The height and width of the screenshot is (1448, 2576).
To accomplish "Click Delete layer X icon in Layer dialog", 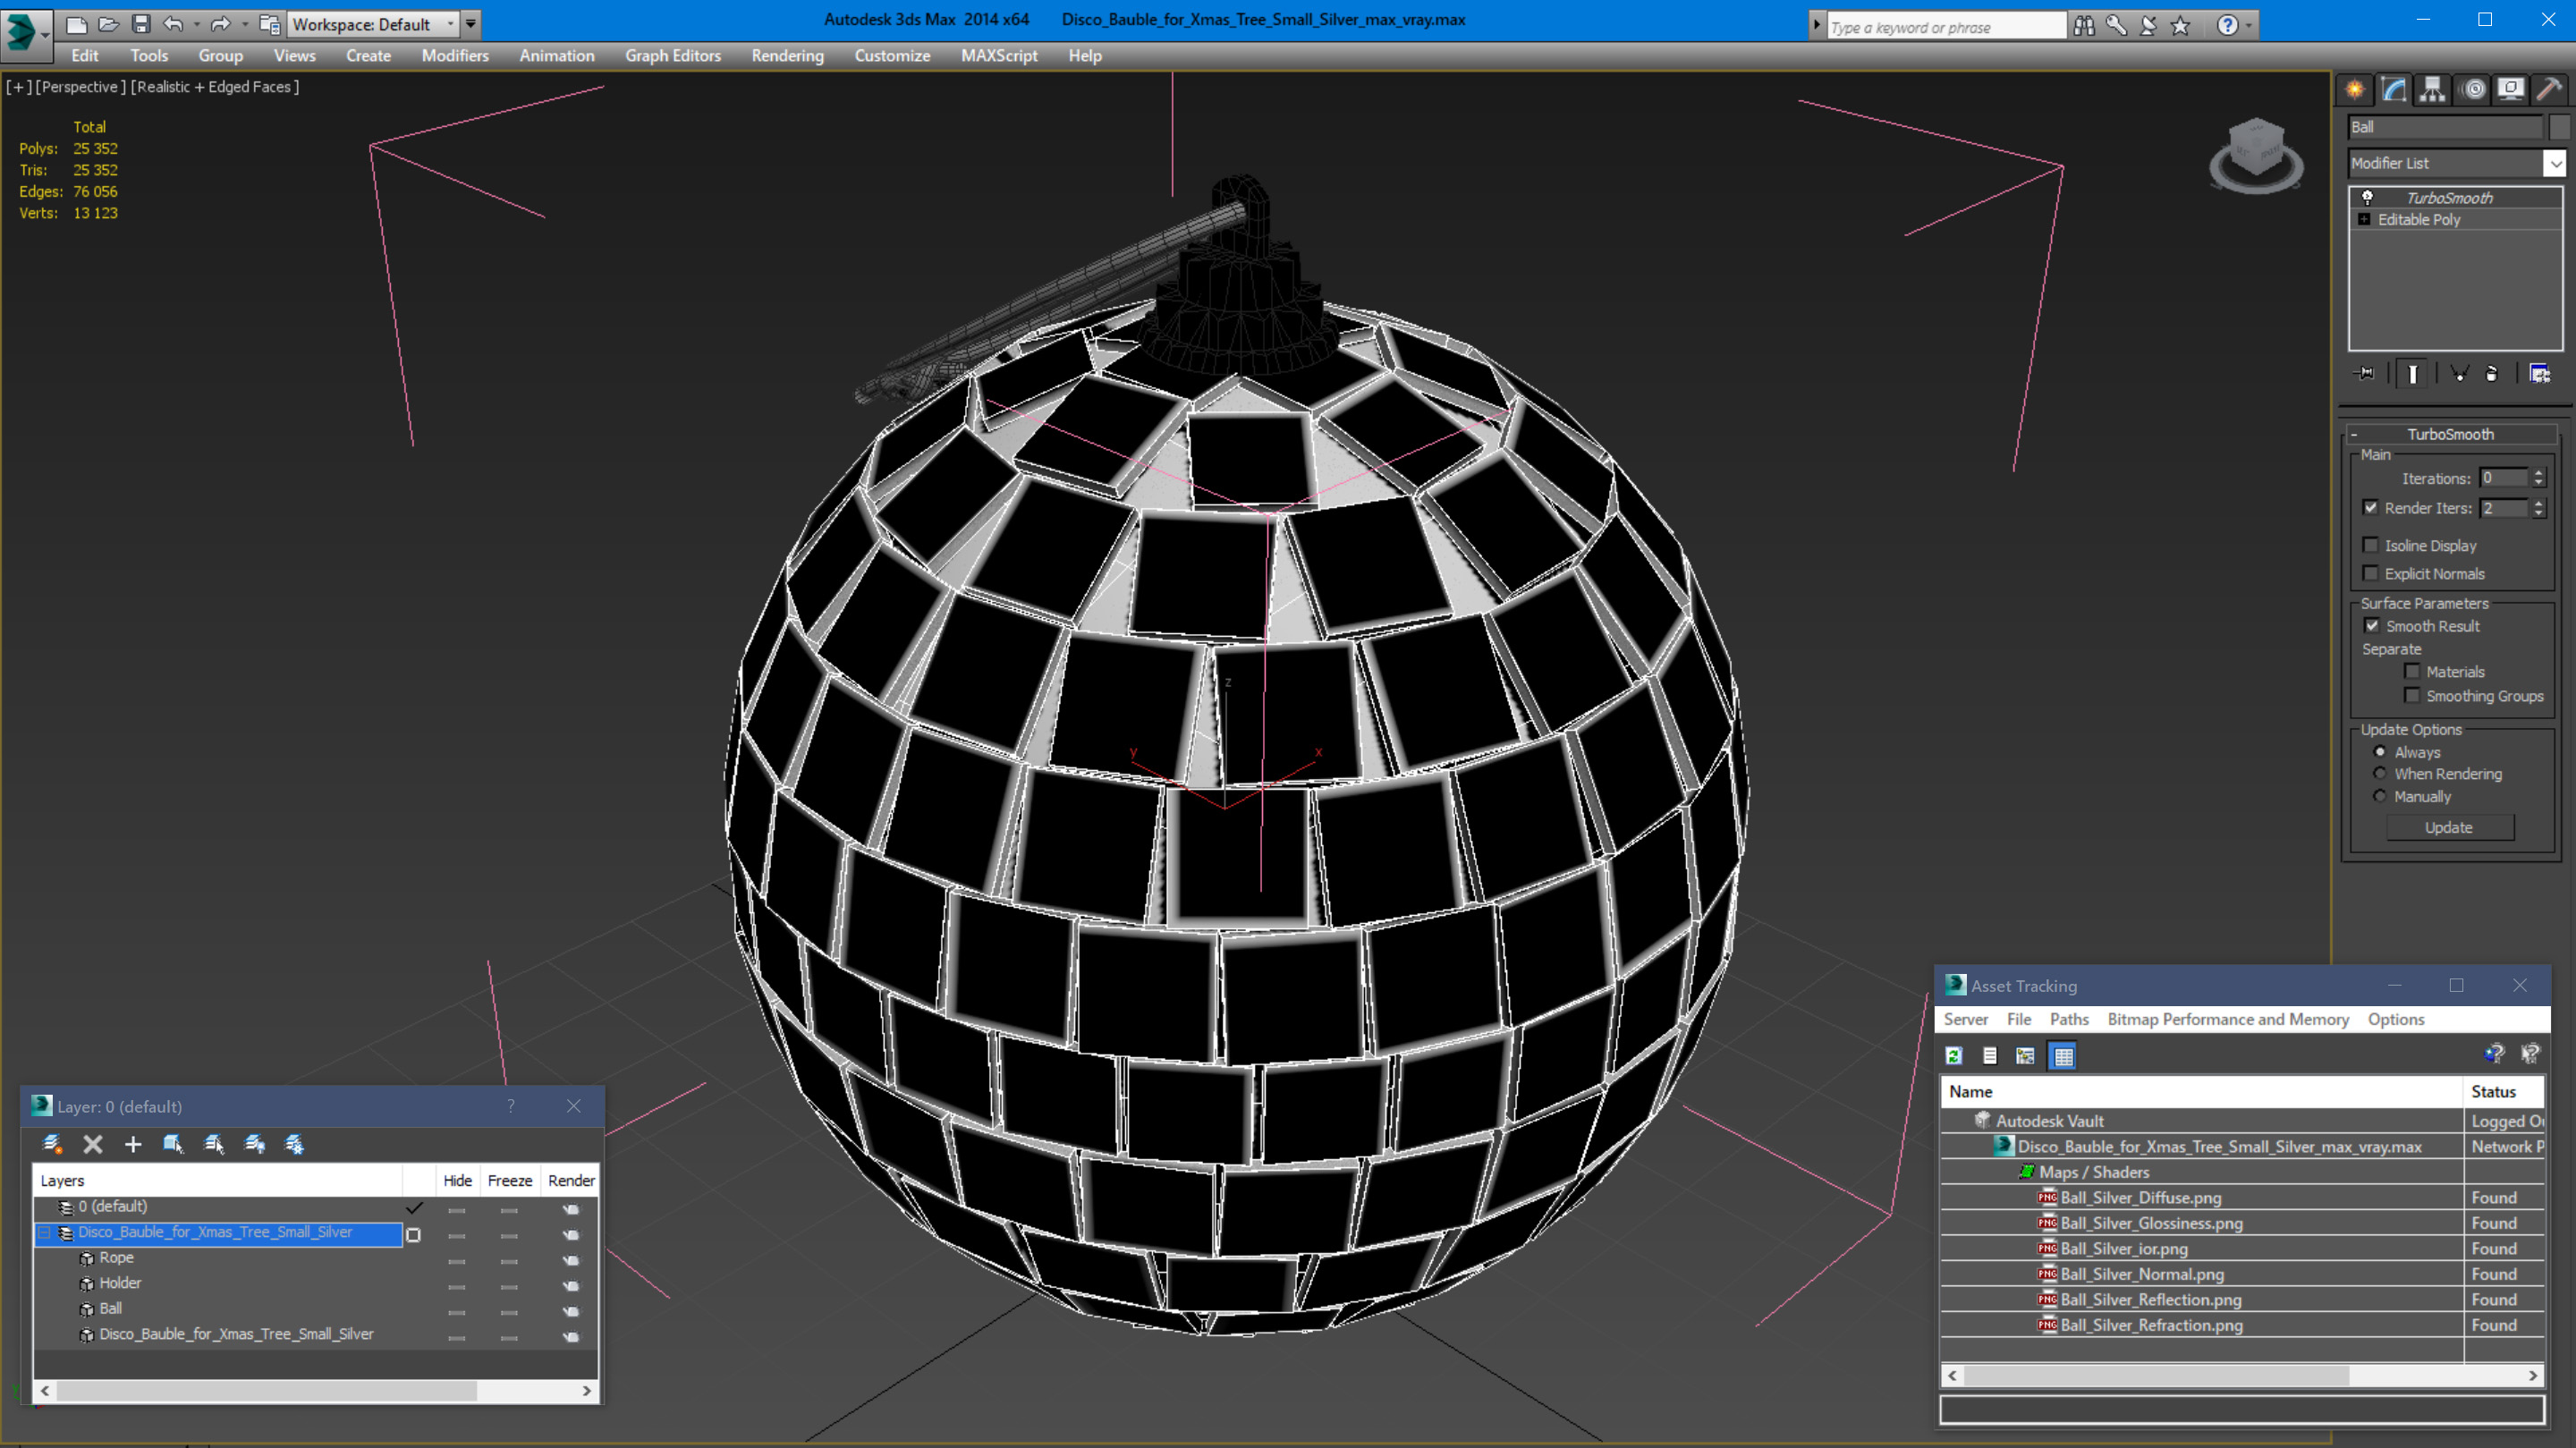I will coord(93,1144).
